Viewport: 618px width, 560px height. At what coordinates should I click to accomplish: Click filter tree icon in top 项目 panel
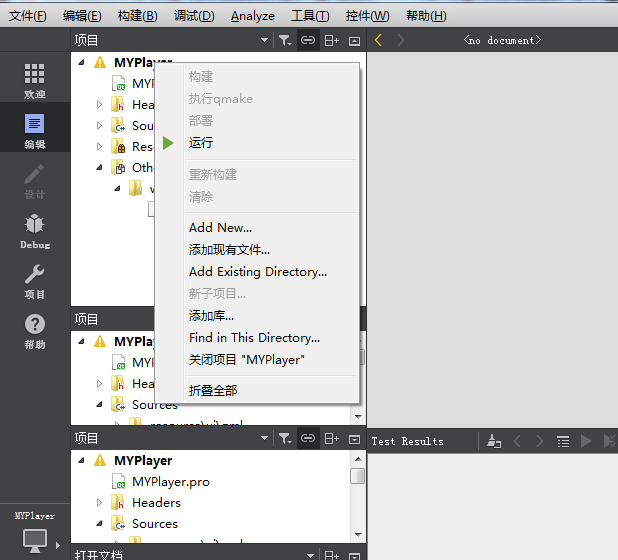(285, 40)
